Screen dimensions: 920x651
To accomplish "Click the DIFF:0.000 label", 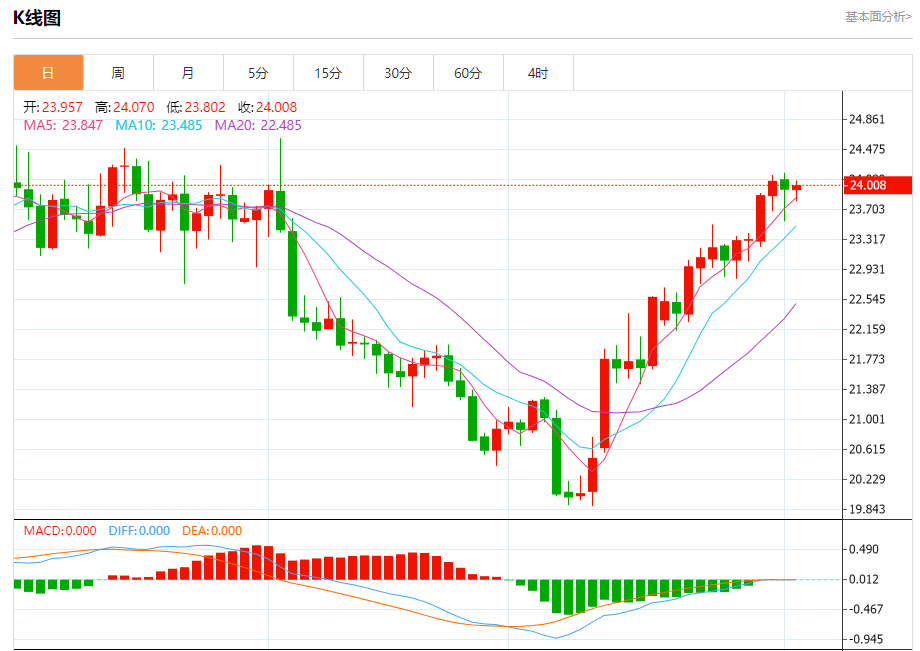I will [x=139, y=531].
